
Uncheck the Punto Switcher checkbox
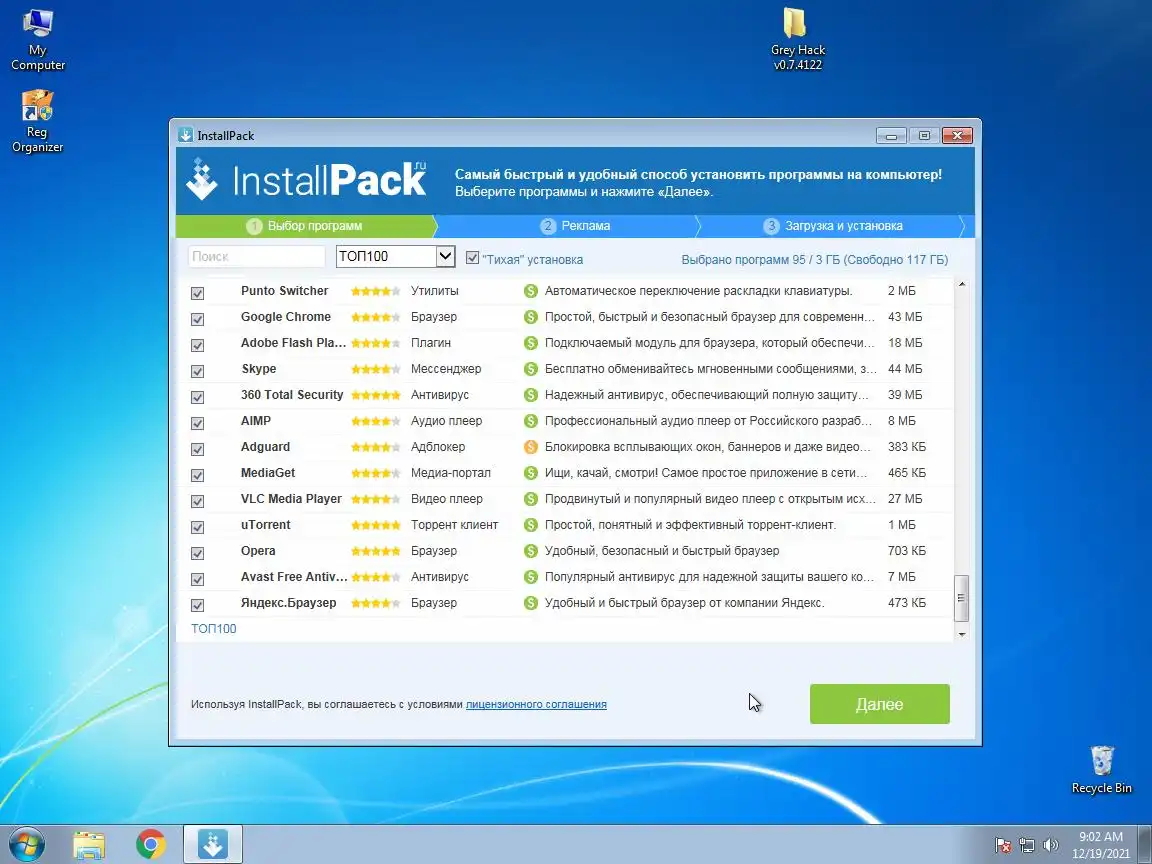(x=198, y=293)
